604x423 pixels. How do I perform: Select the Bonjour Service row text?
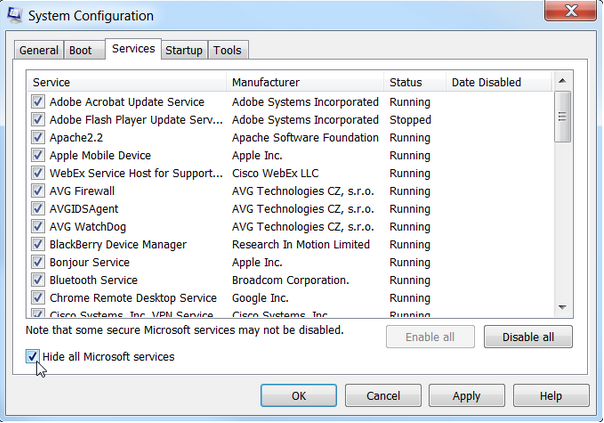tap(89, 262)
